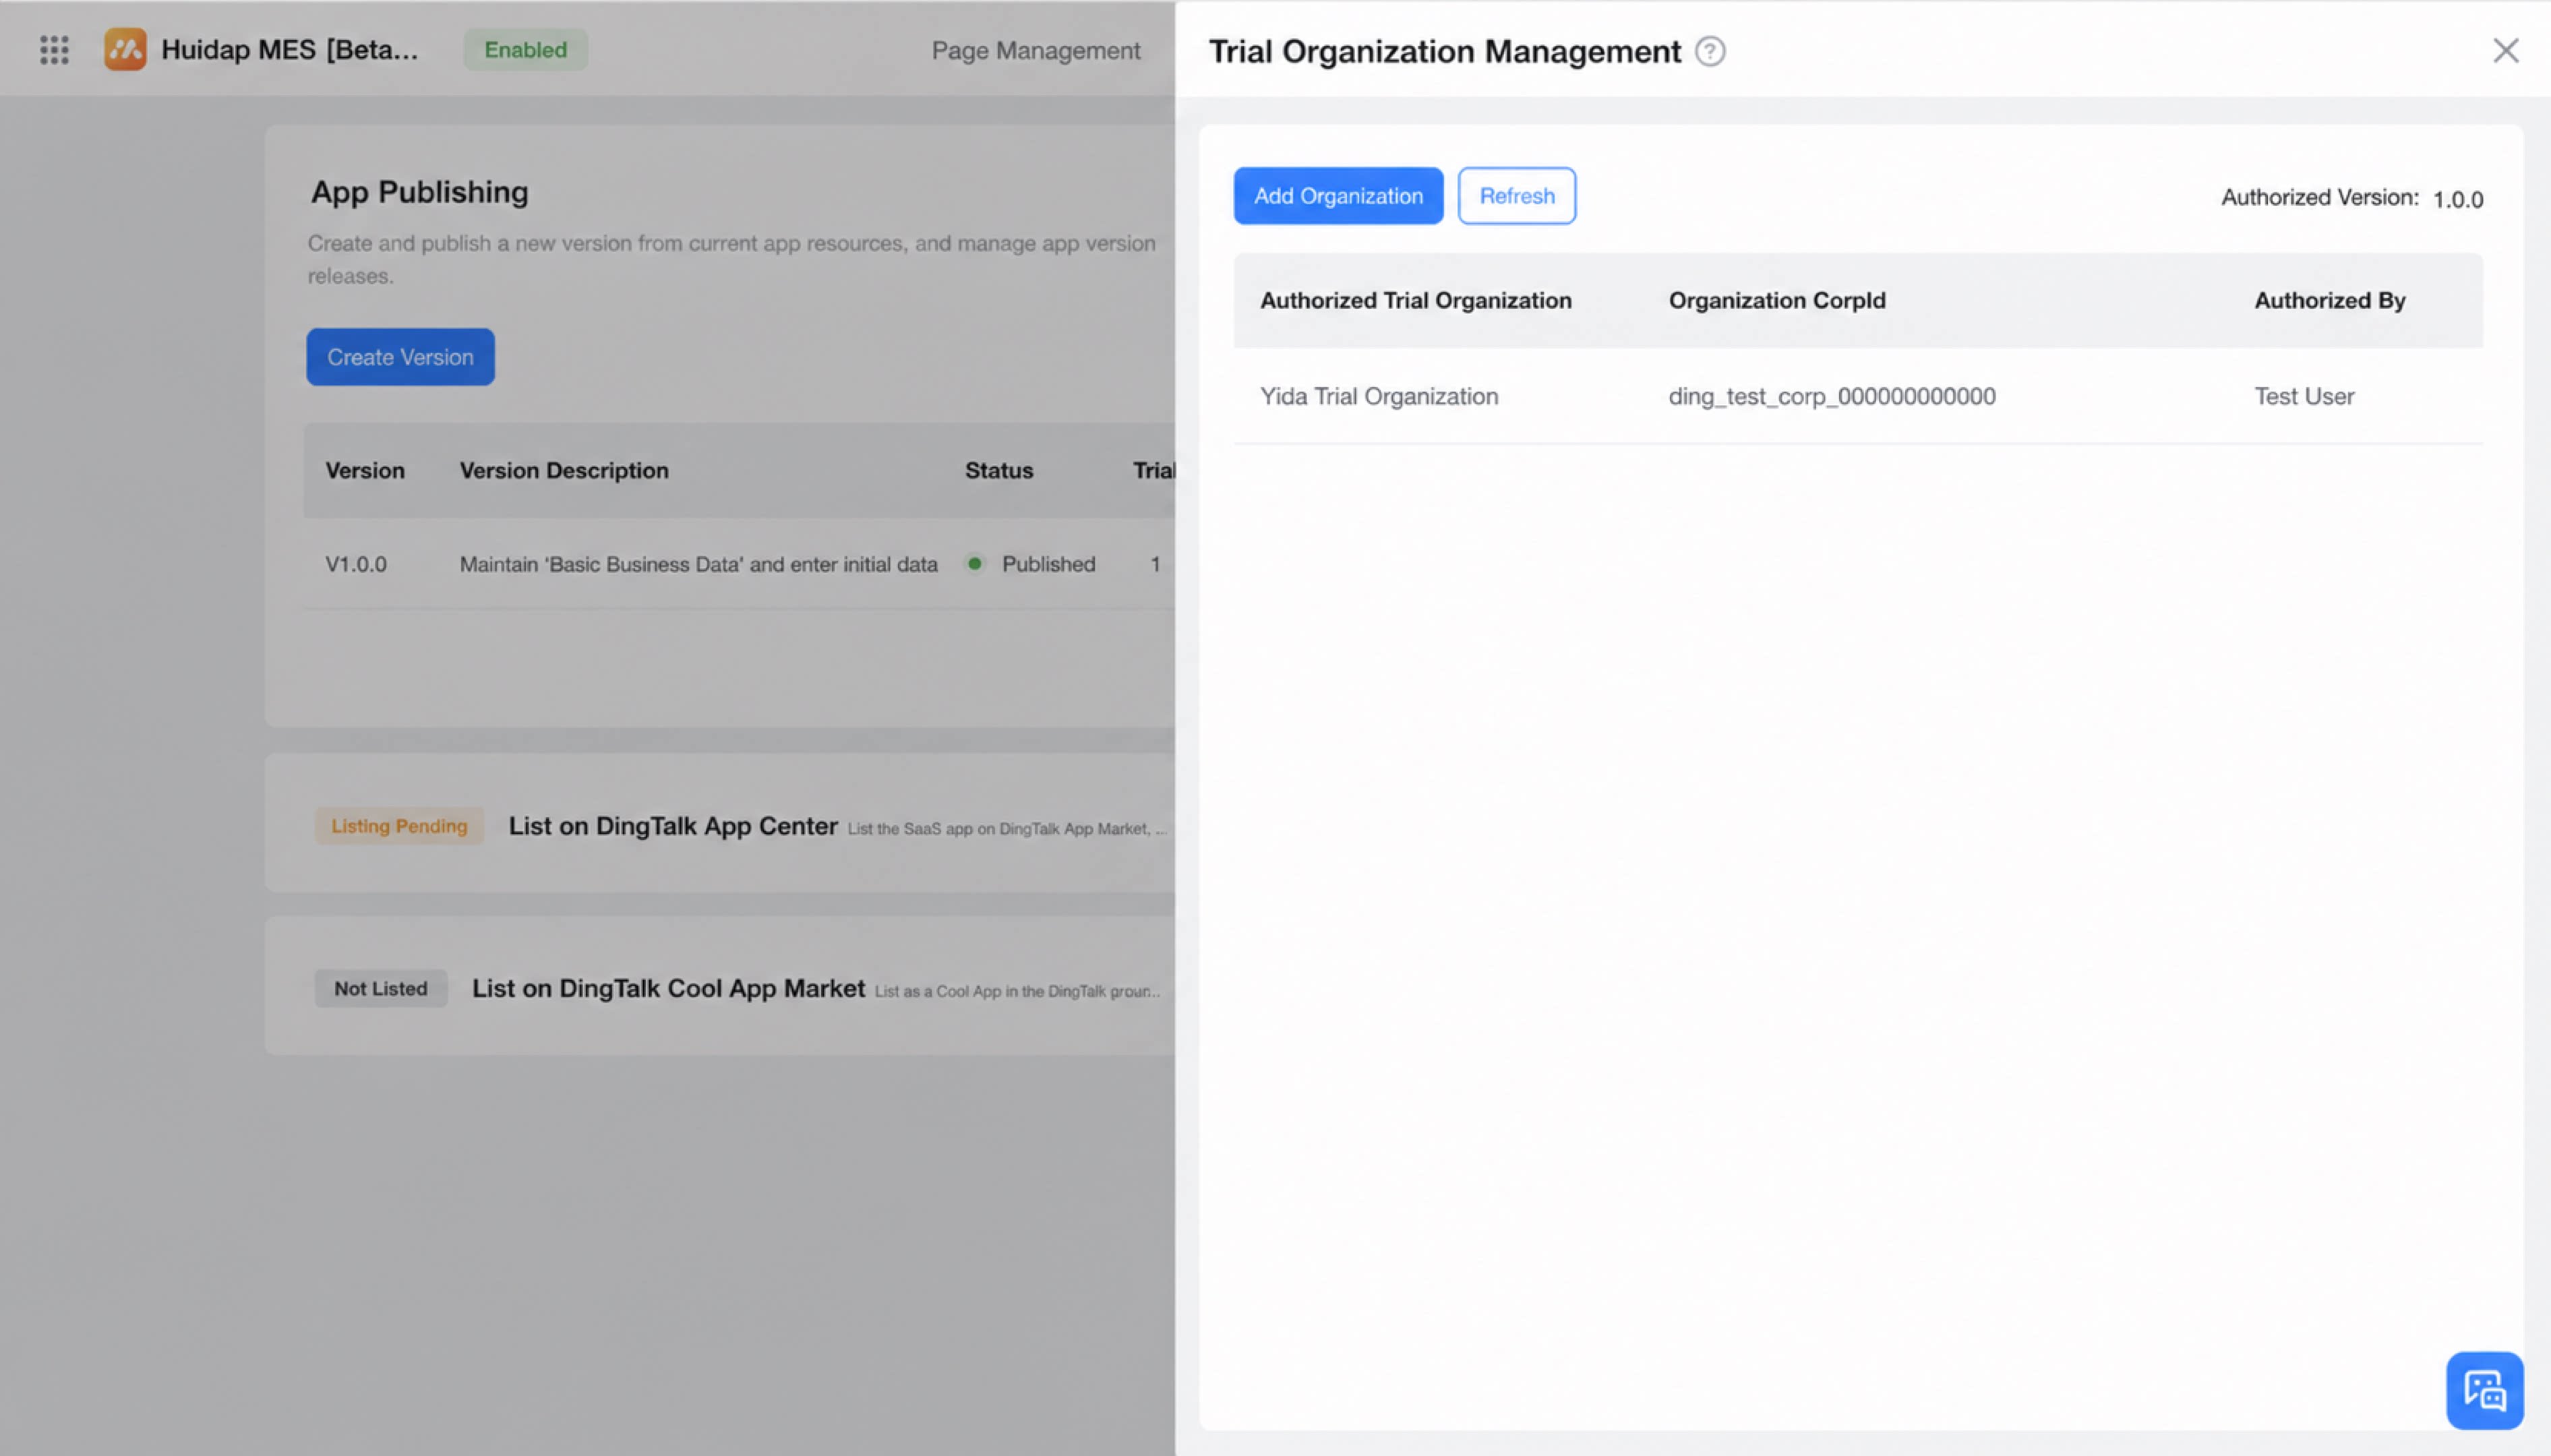Click Create Version button
Image resolution: width=2551 pixels, height=1456 pixels.
coord(400,357)
